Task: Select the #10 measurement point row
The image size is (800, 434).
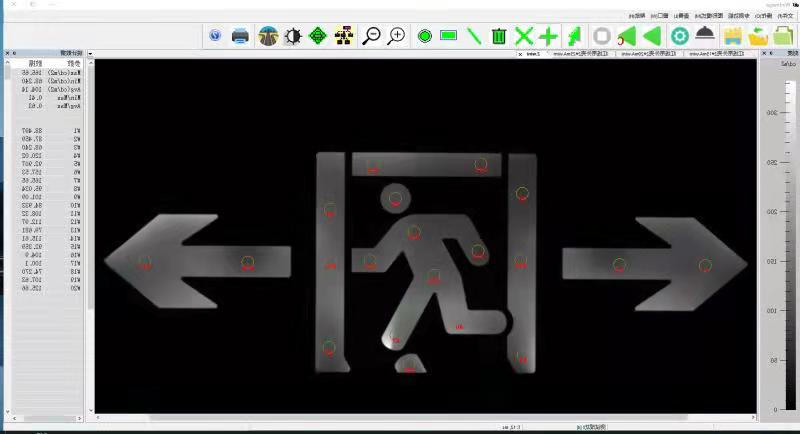Action: 47,205
